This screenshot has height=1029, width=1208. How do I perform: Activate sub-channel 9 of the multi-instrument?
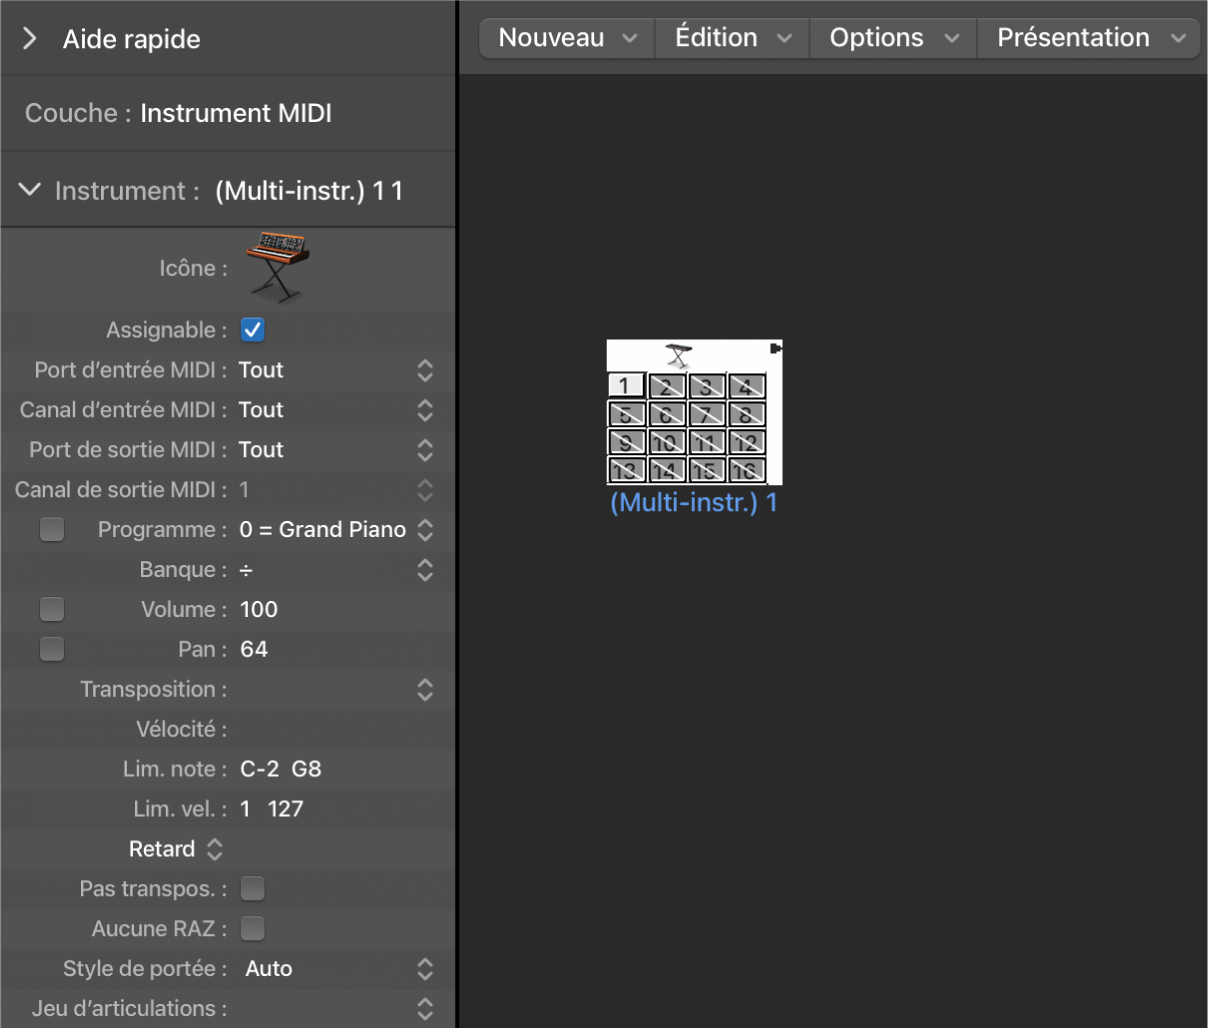[626, 442]
